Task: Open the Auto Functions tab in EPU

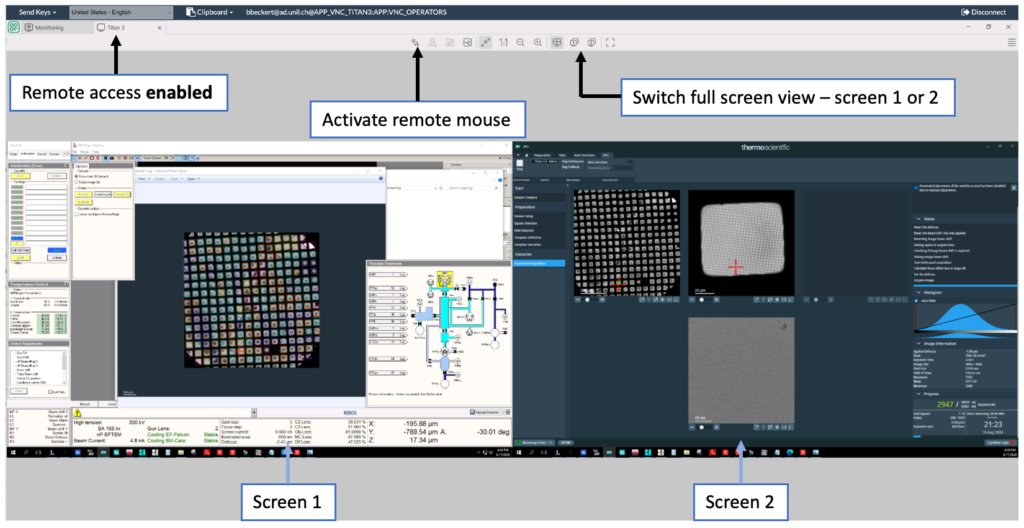Action: point(584,155)
